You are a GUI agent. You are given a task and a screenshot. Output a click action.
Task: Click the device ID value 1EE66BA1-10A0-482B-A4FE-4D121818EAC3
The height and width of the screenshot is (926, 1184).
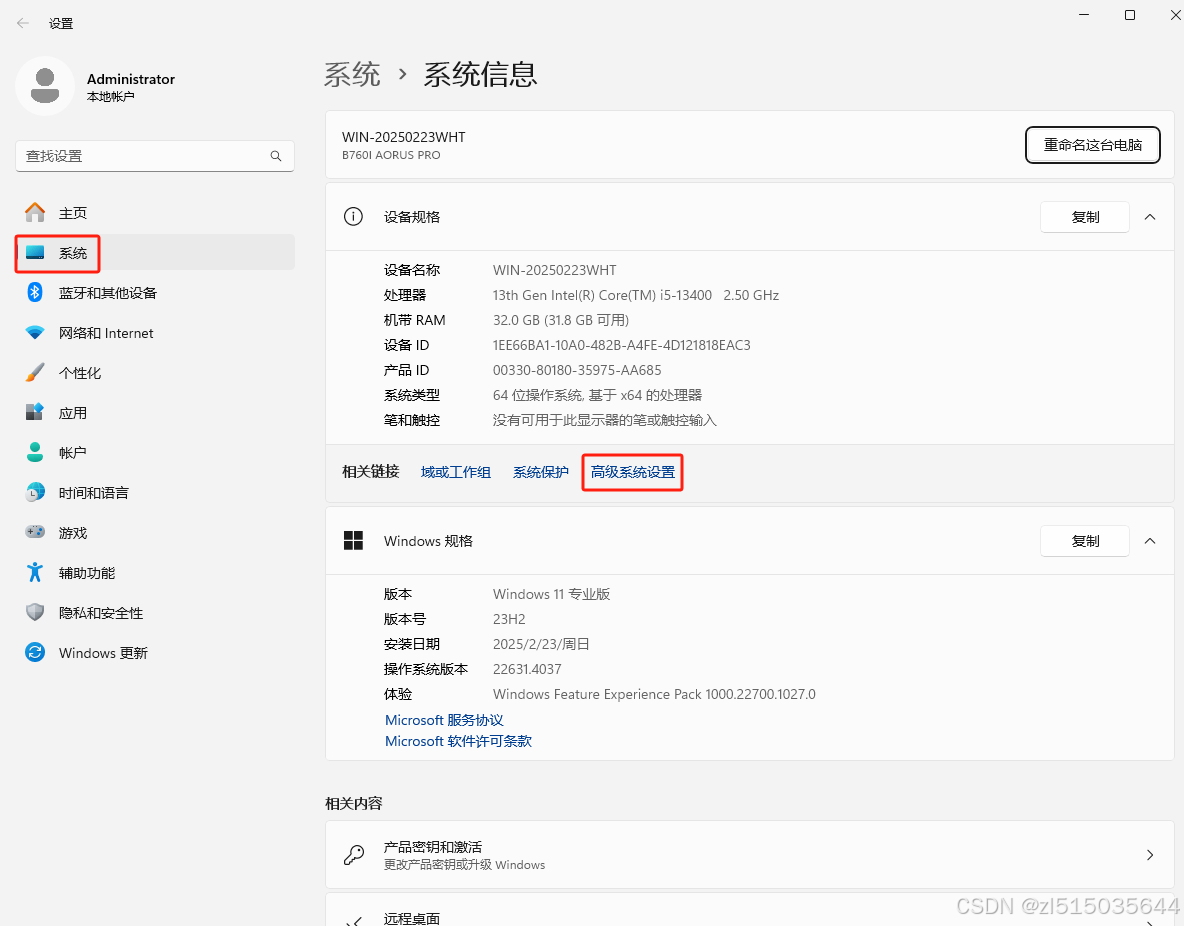coord(621,345)
